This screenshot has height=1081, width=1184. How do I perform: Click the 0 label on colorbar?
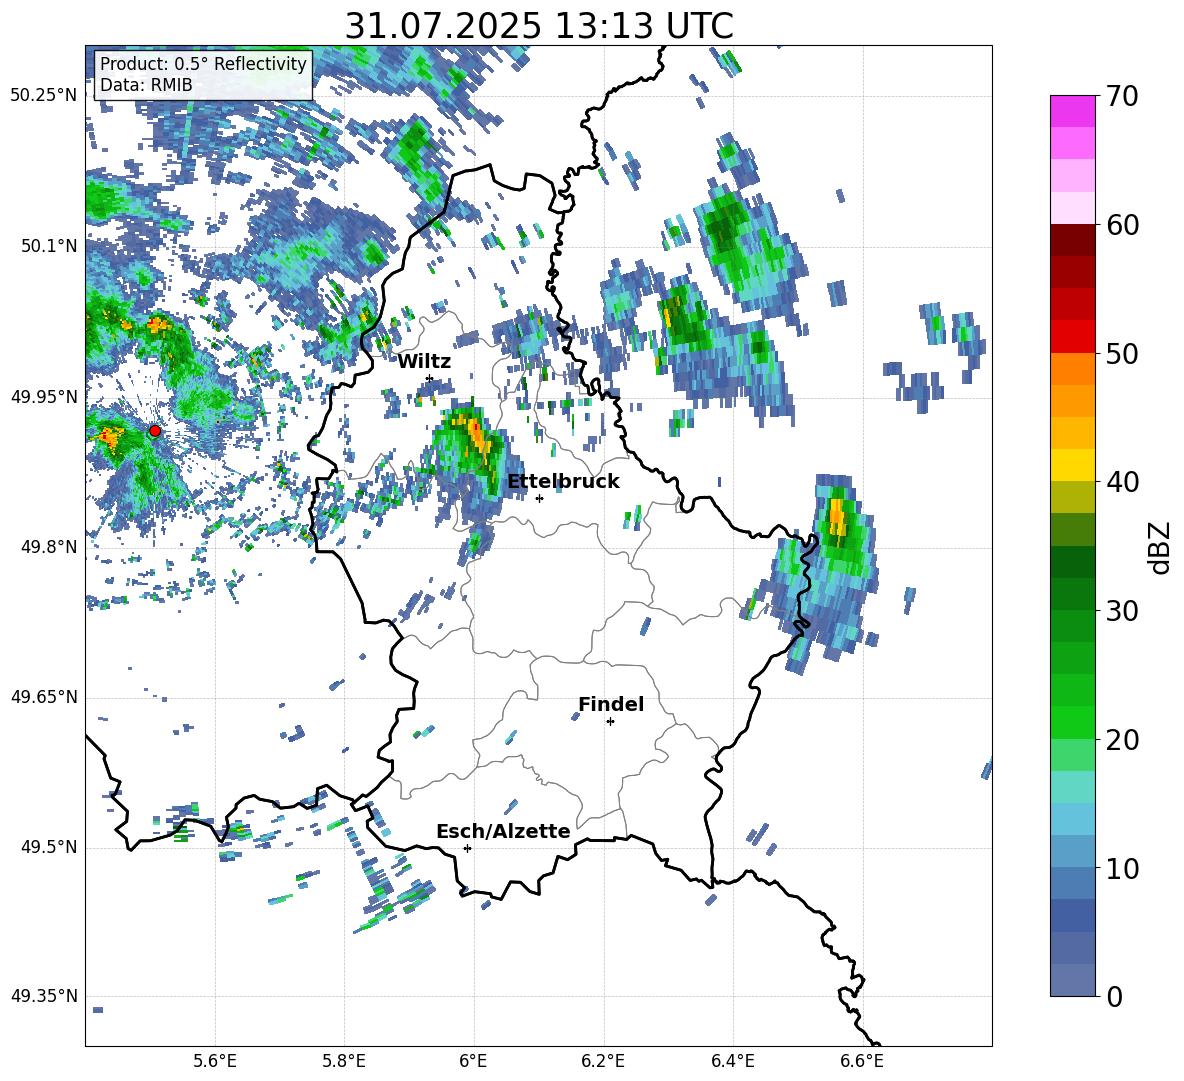click(x=1114, y=996)
